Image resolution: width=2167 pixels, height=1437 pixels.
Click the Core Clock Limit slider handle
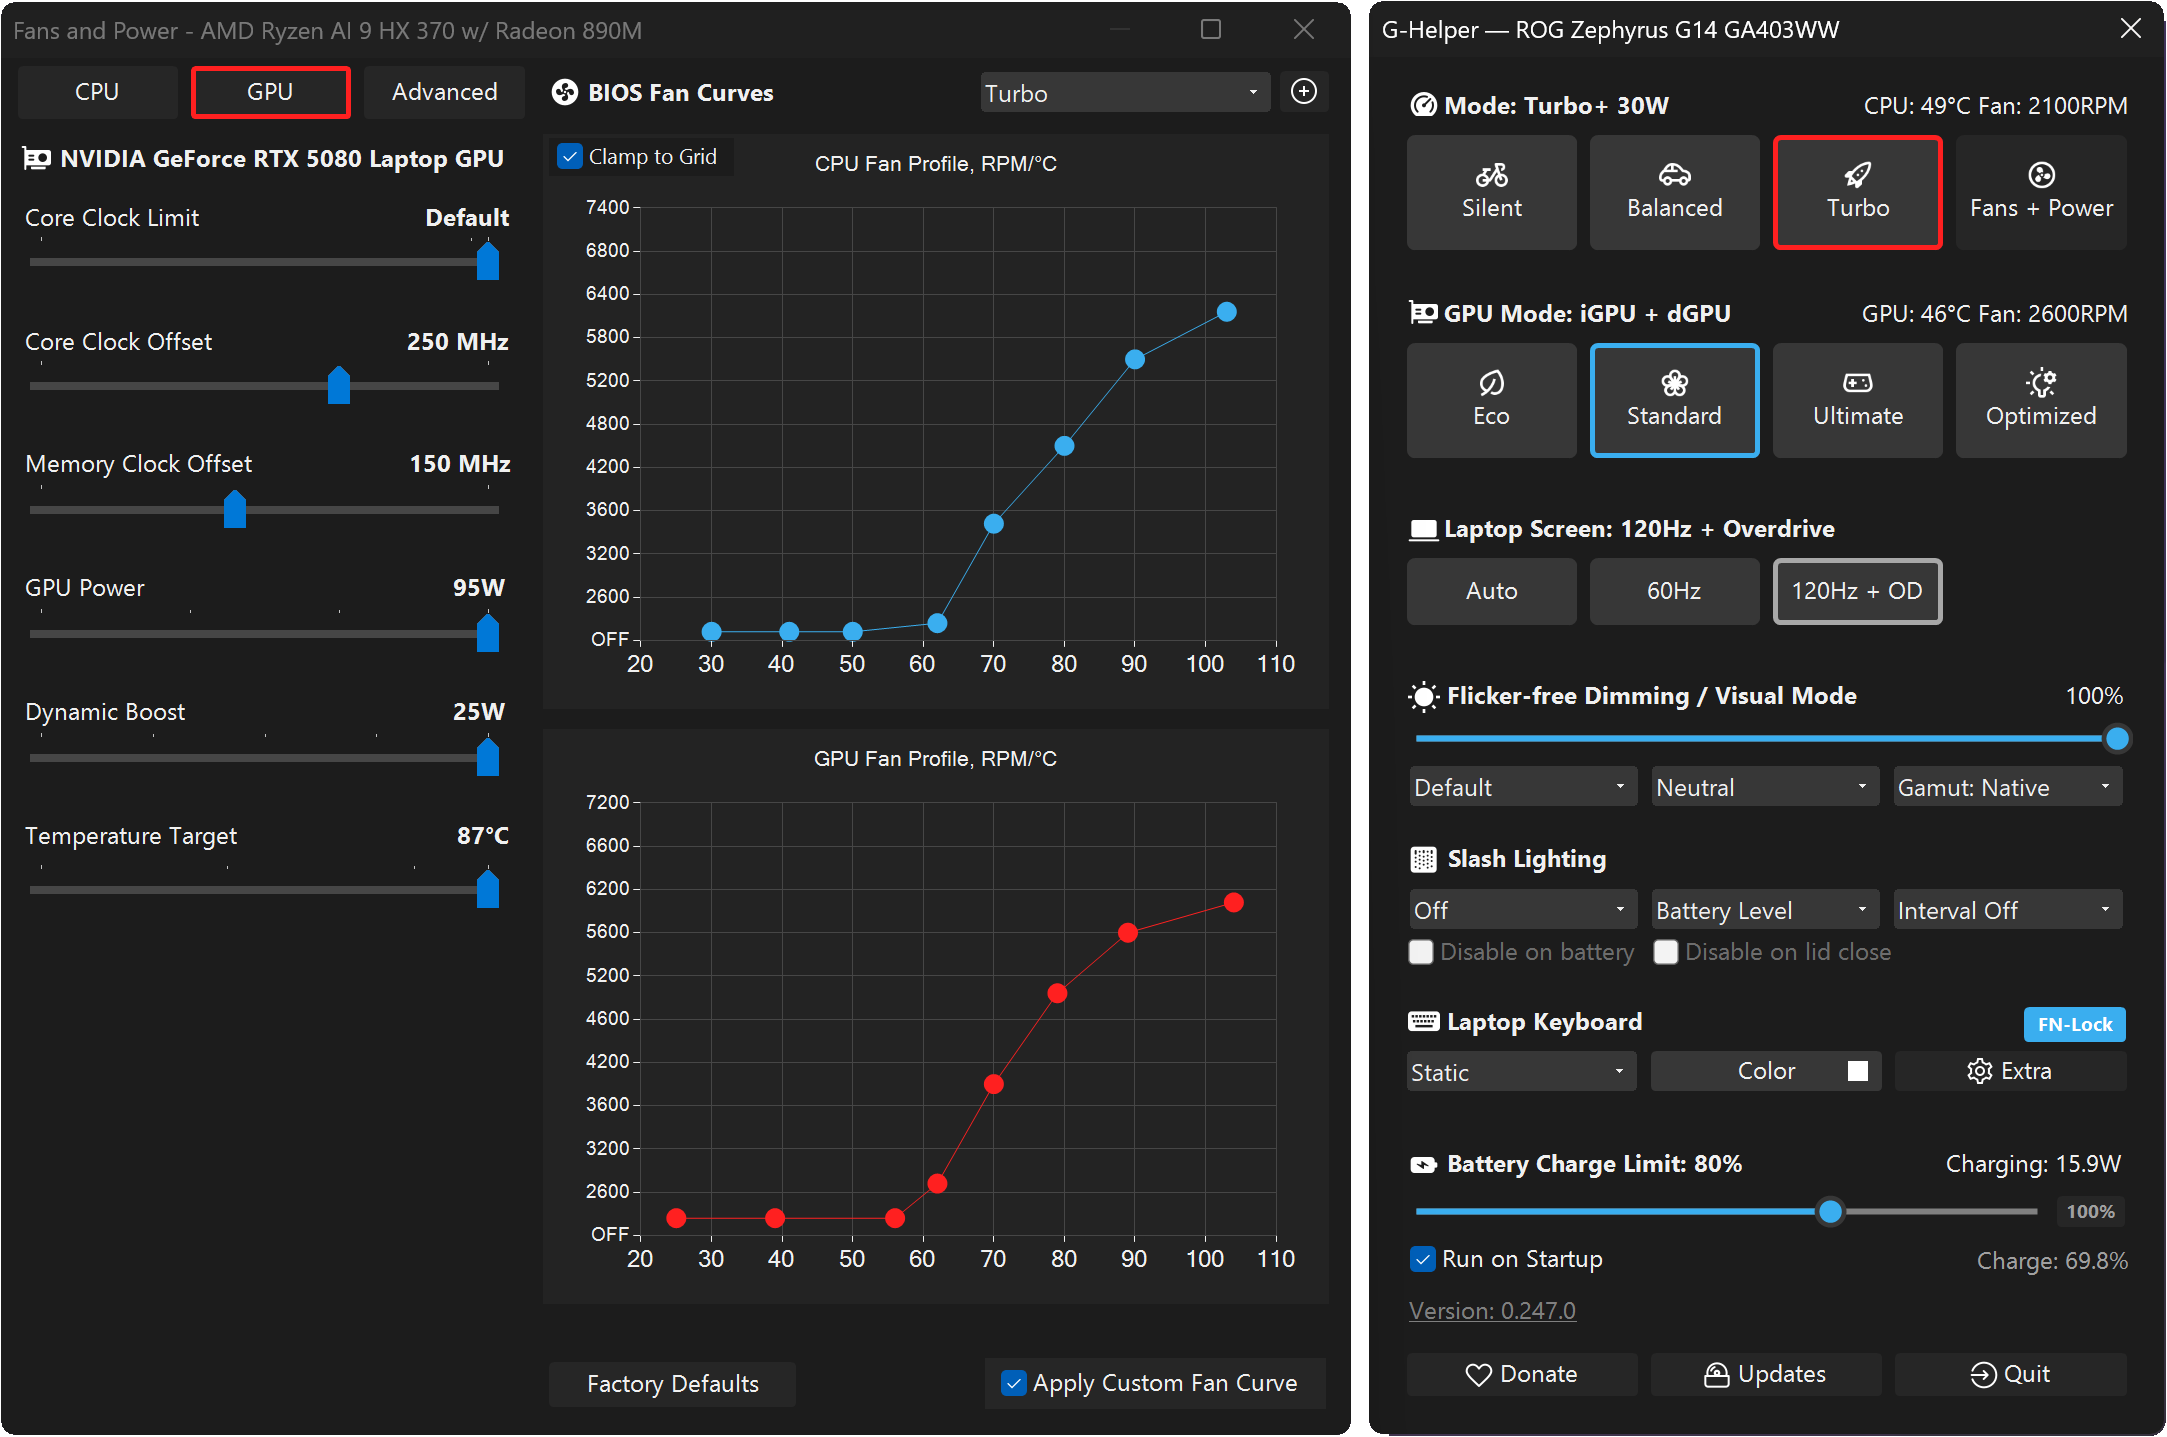488,261
